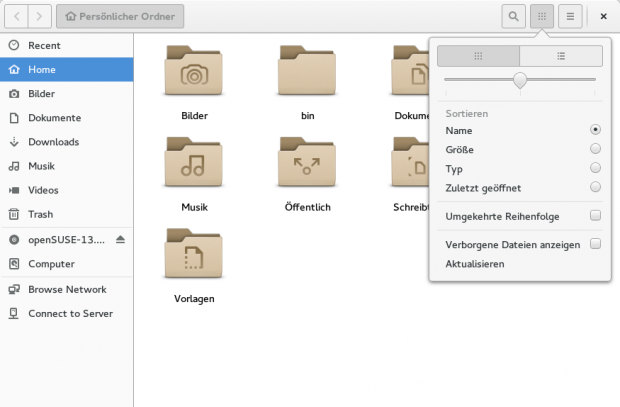Toggle the view options dropdown button
620x407 pixels.
click(542, 16)
